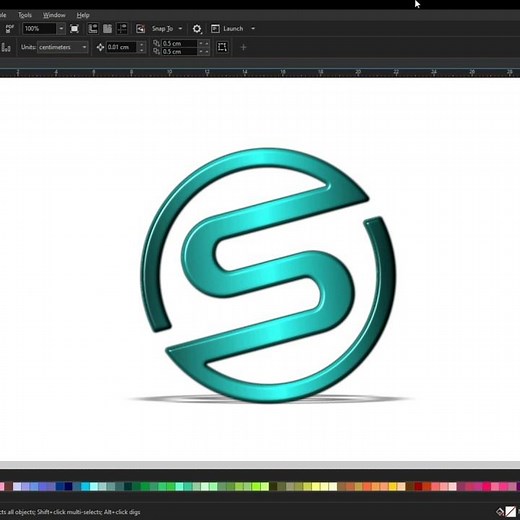Click the lower duplicate distance icon
Screen dimensions: 520x520
click(156, 51)
